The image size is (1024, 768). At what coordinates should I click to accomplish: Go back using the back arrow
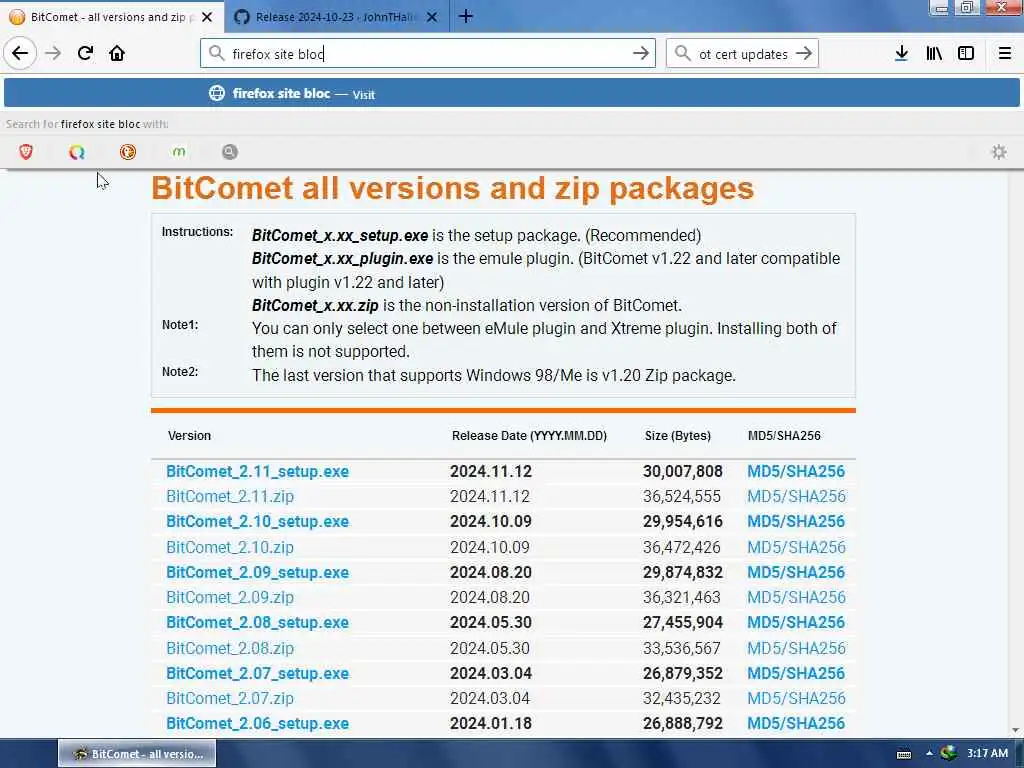[x=20, y=53]
